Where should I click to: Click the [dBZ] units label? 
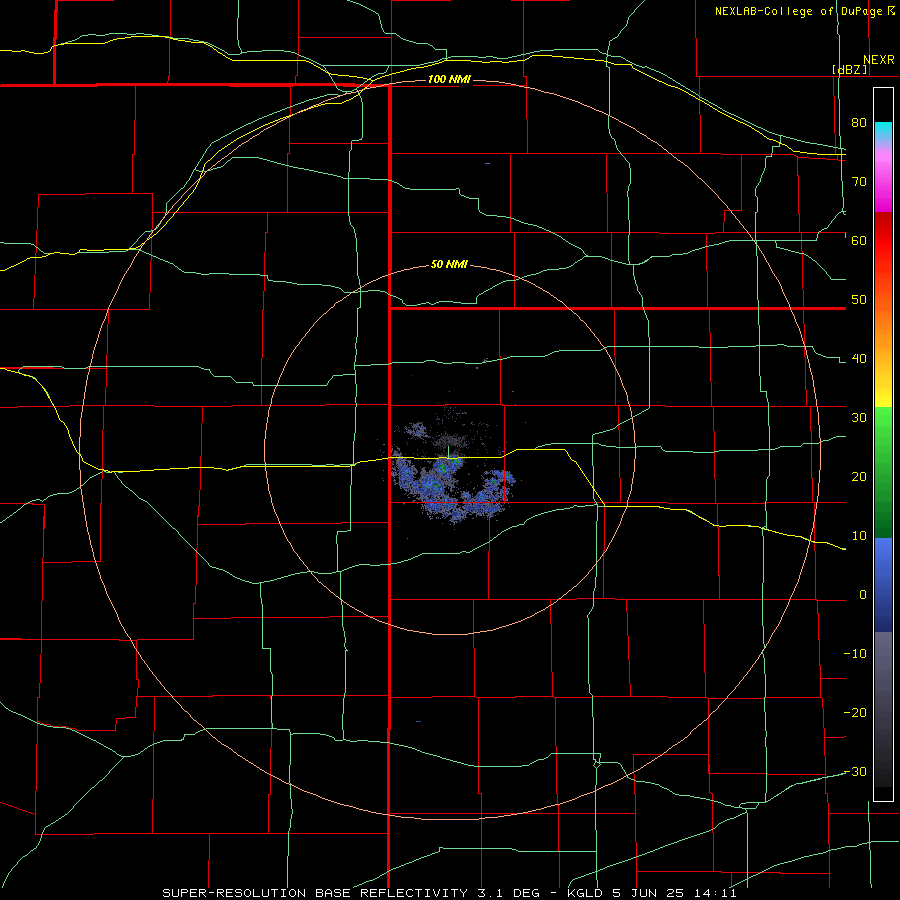pyautogui.click(x=849, y=69)
